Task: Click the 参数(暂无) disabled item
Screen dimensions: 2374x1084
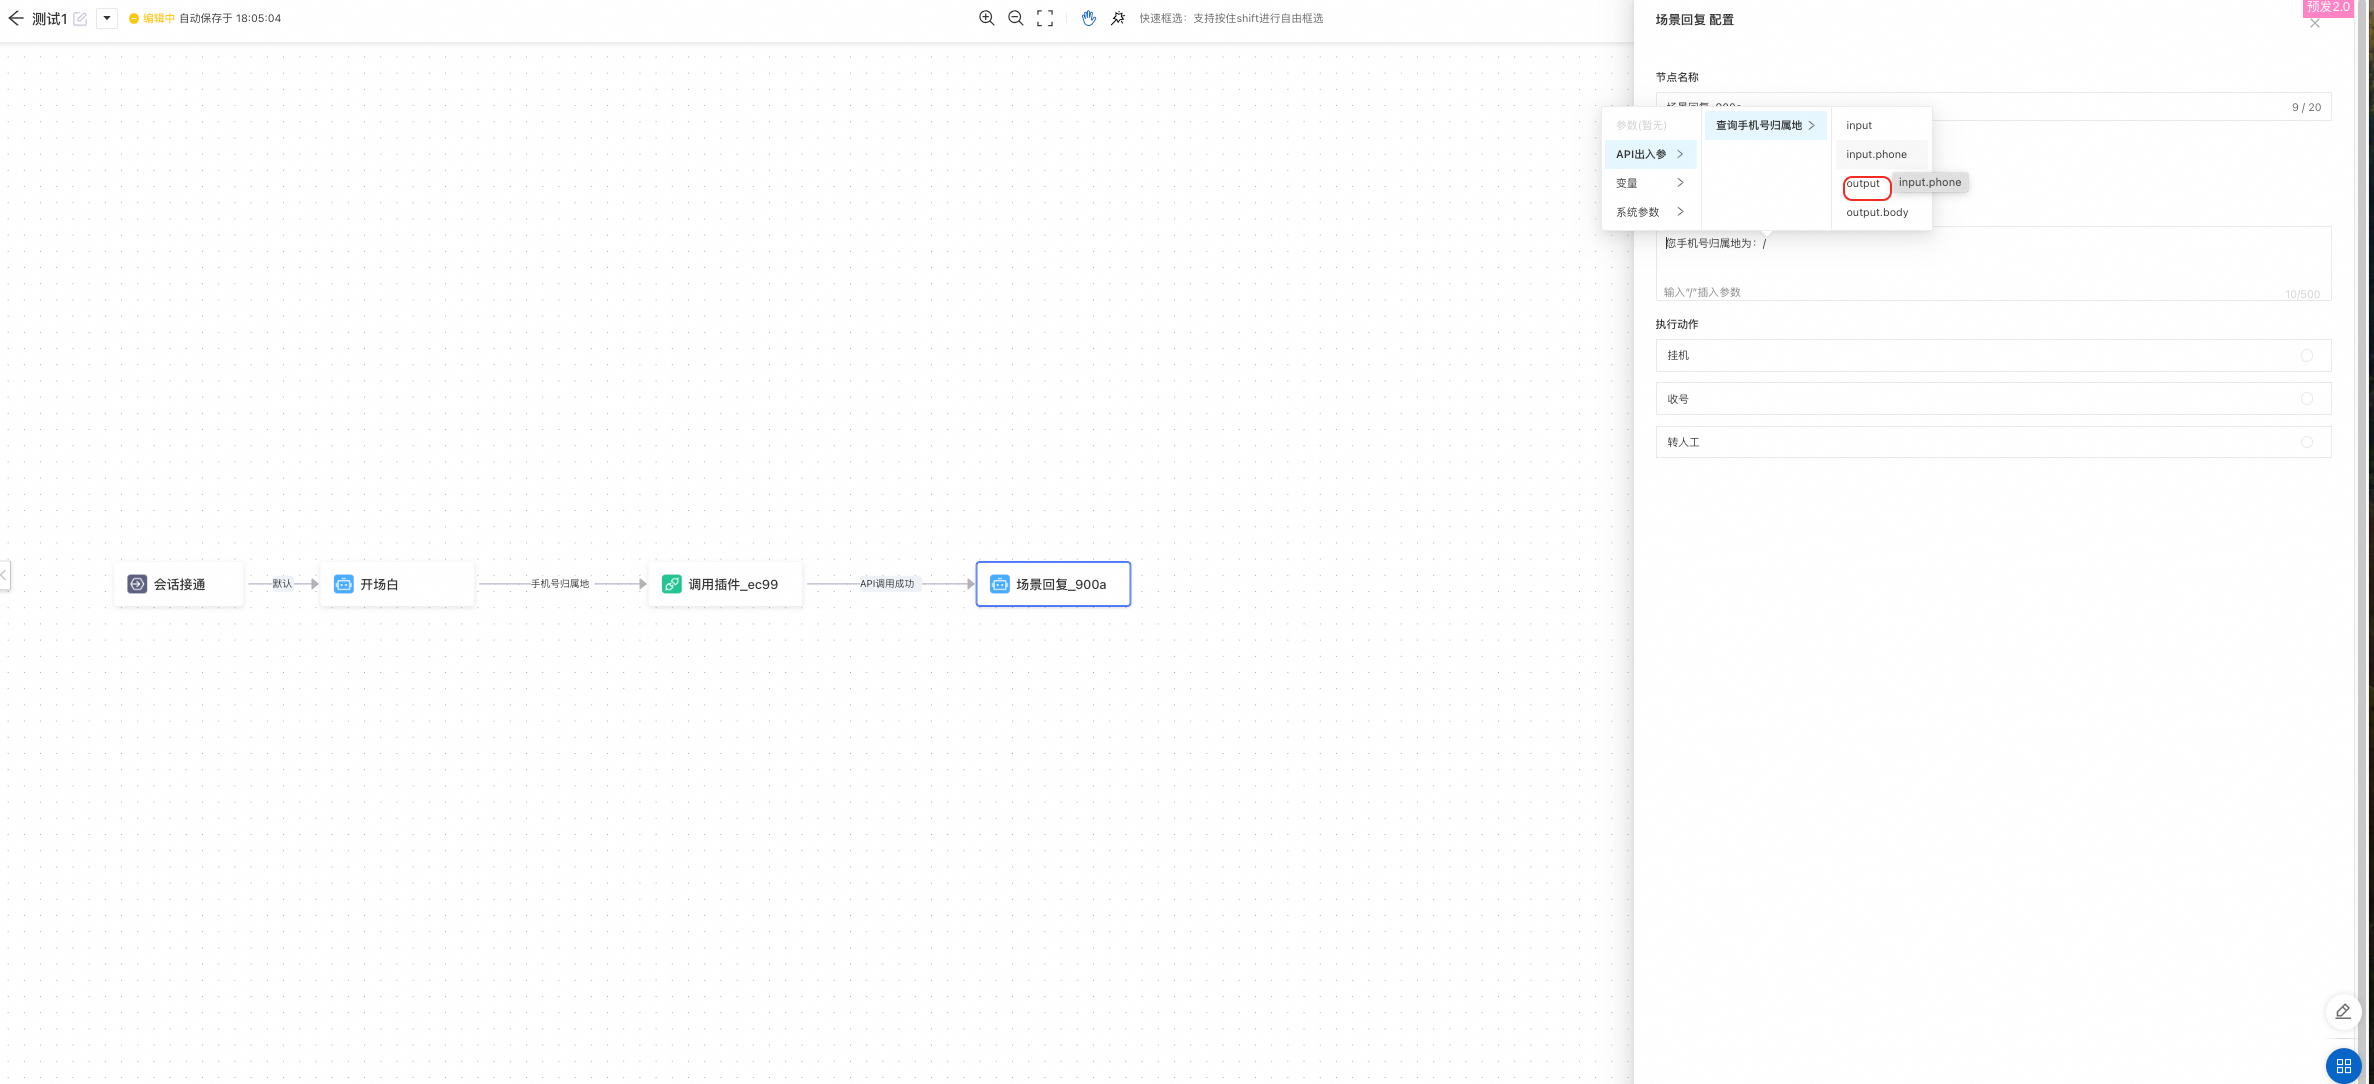Action: [x=1641, y=125]
